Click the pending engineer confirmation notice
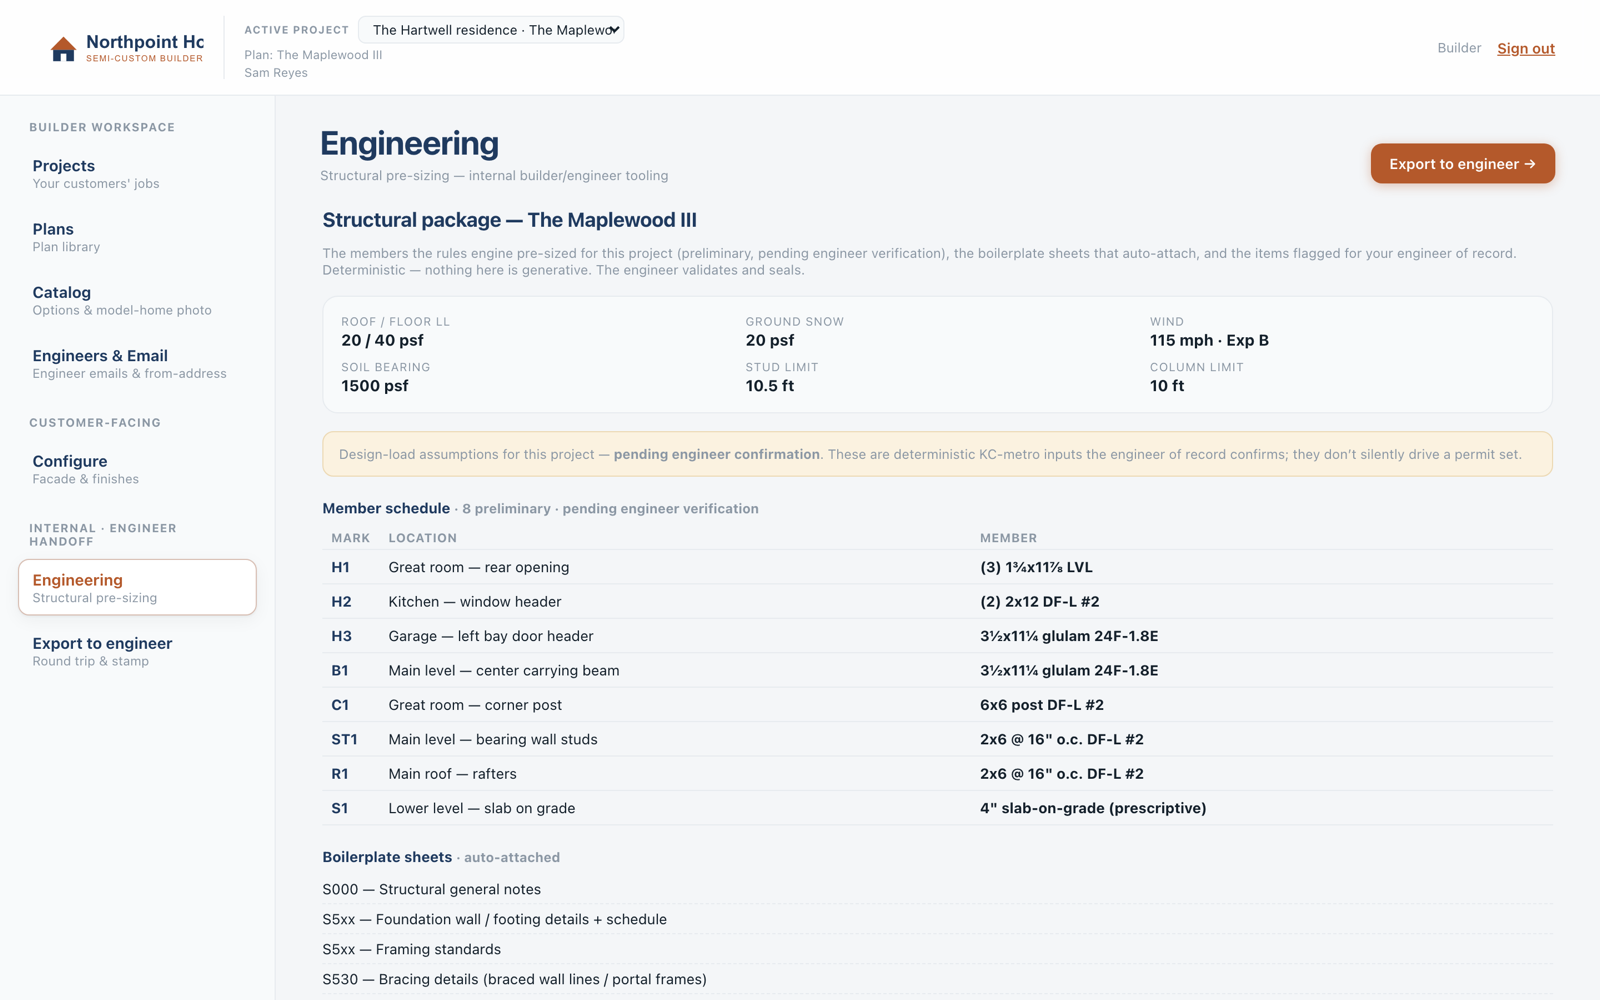This screenshot has height=1000, width=1600. tap(937, 454)
